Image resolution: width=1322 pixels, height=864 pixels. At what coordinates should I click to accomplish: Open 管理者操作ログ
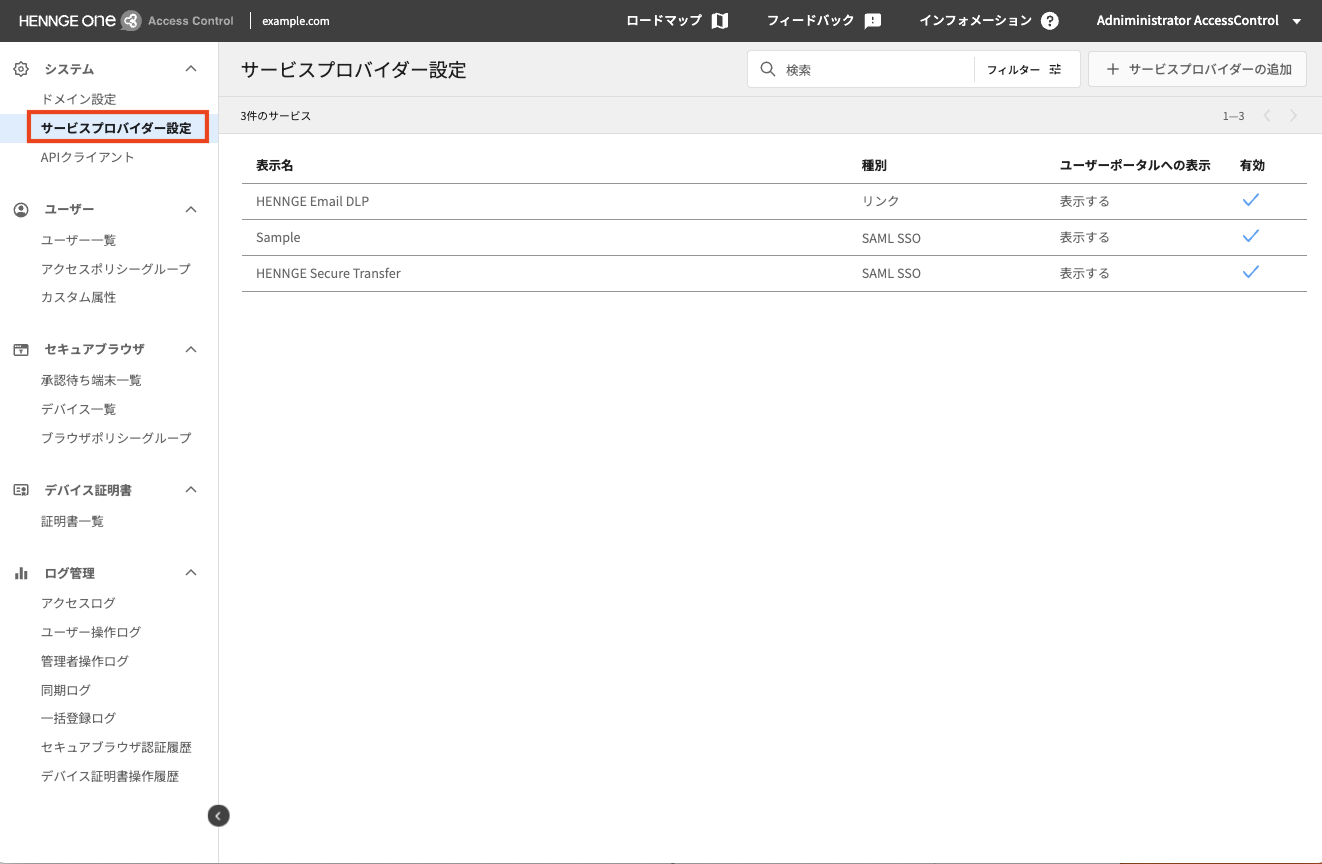(x=84, y=661)
